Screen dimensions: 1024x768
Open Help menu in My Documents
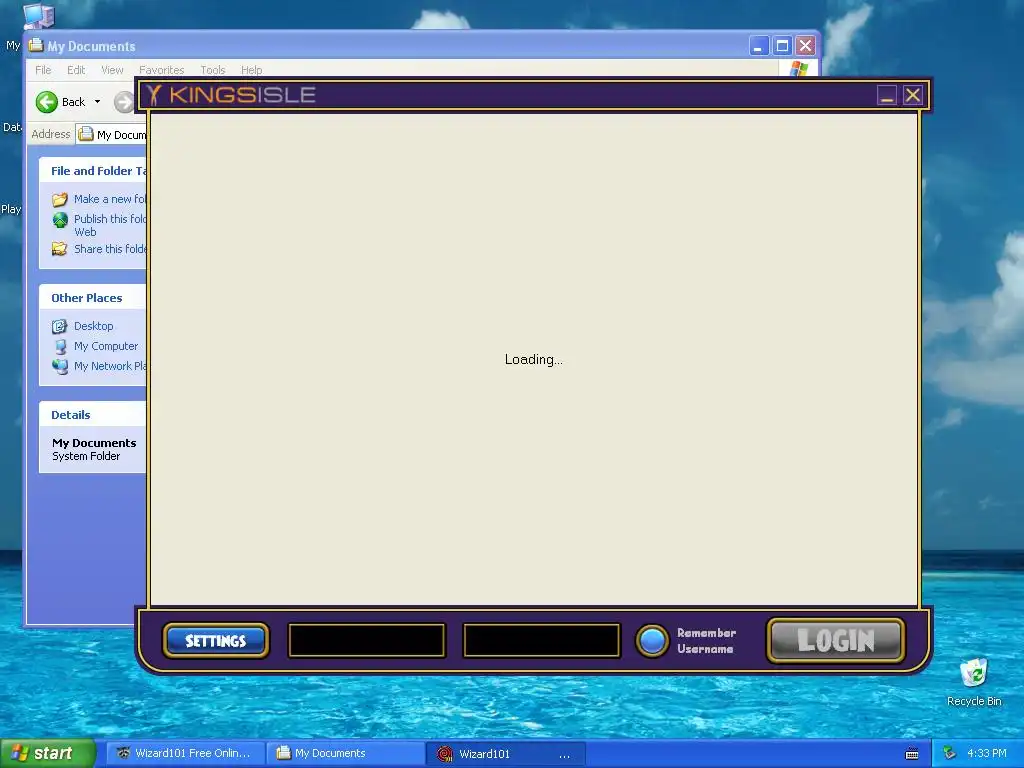tap(251, 70)
